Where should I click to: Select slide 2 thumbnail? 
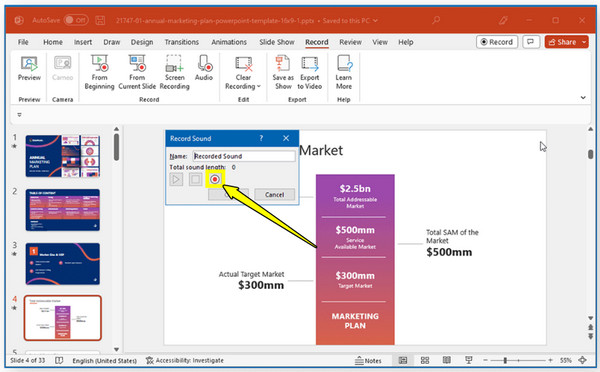click(x=63, y=210)
